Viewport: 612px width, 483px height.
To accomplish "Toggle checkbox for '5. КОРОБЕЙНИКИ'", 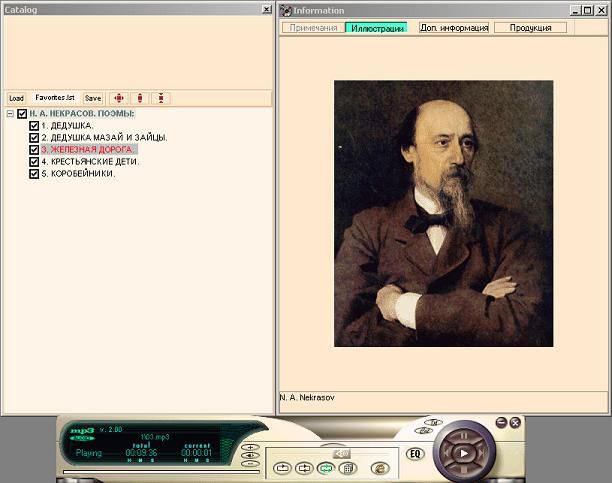I will pyautogui.click(x=34, y=173).
